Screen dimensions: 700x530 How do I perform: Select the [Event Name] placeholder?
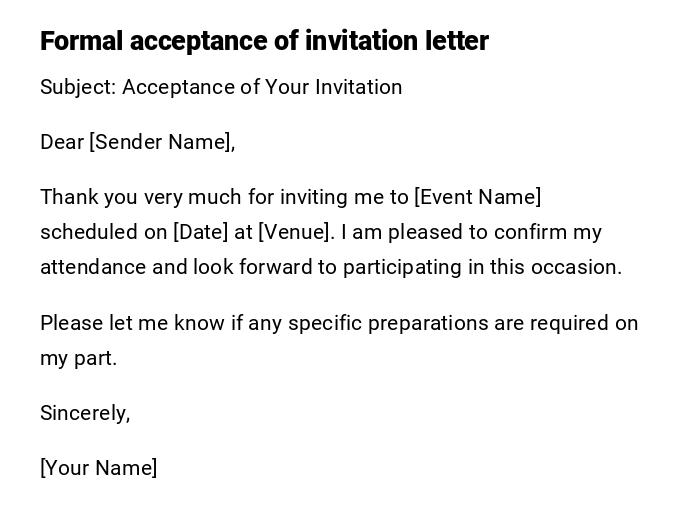click(477, 197)
